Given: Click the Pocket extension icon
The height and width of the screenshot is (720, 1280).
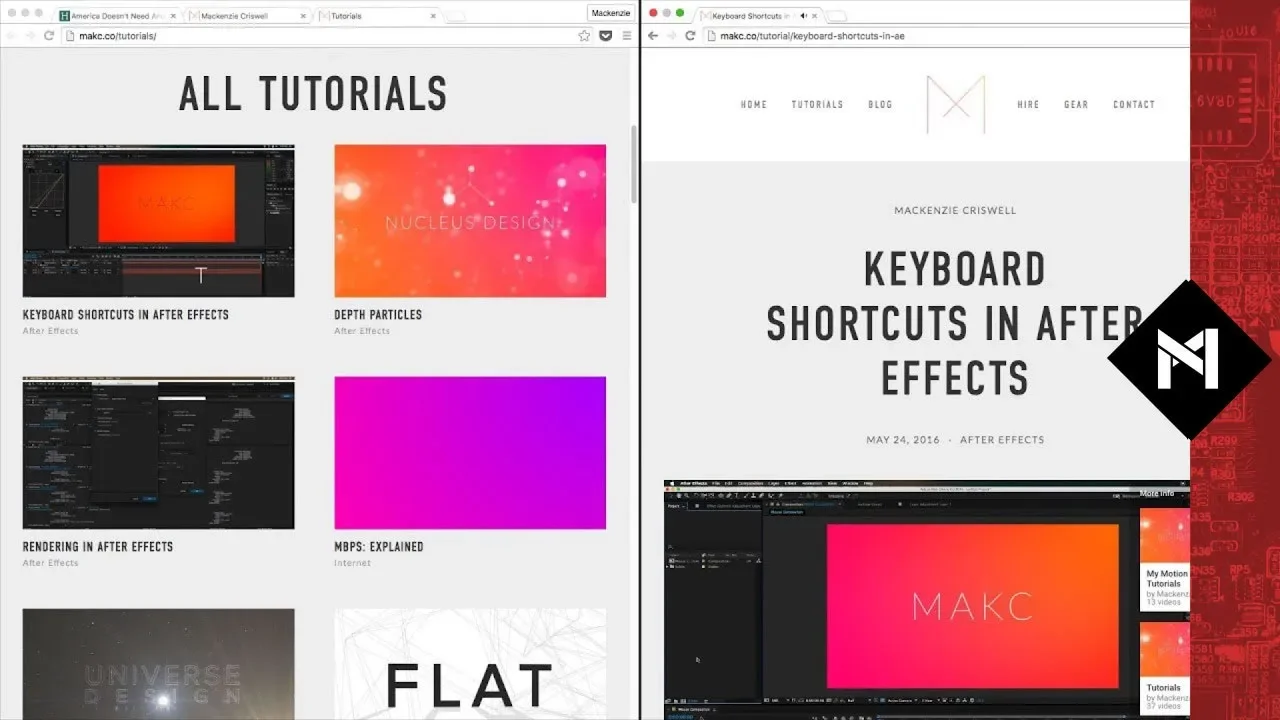Looking at the screenshot, I should [605, 36].
